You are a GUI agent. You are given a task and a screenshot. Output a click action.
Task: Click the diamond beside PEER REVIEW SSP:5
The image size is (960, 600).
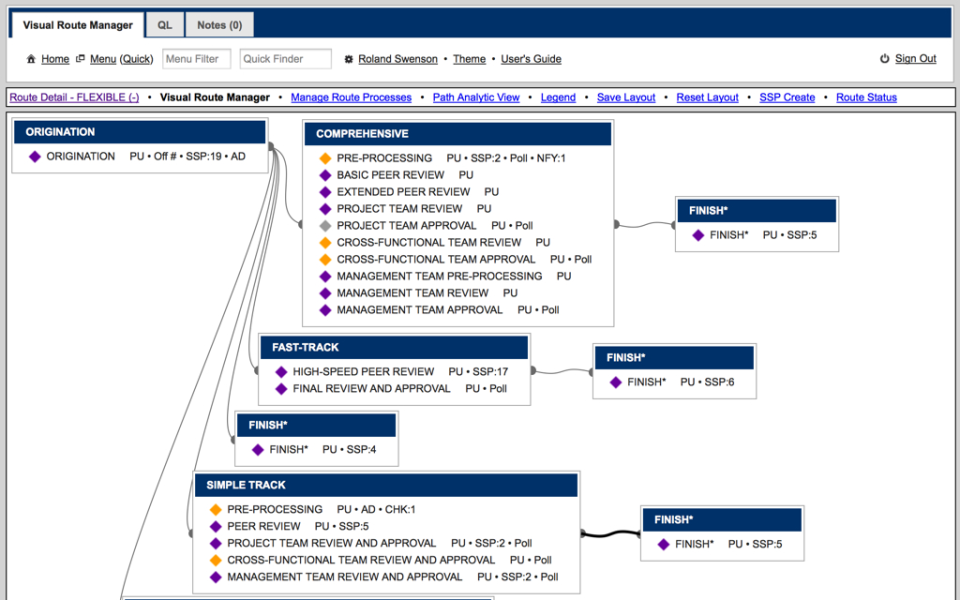click(216, 527)
